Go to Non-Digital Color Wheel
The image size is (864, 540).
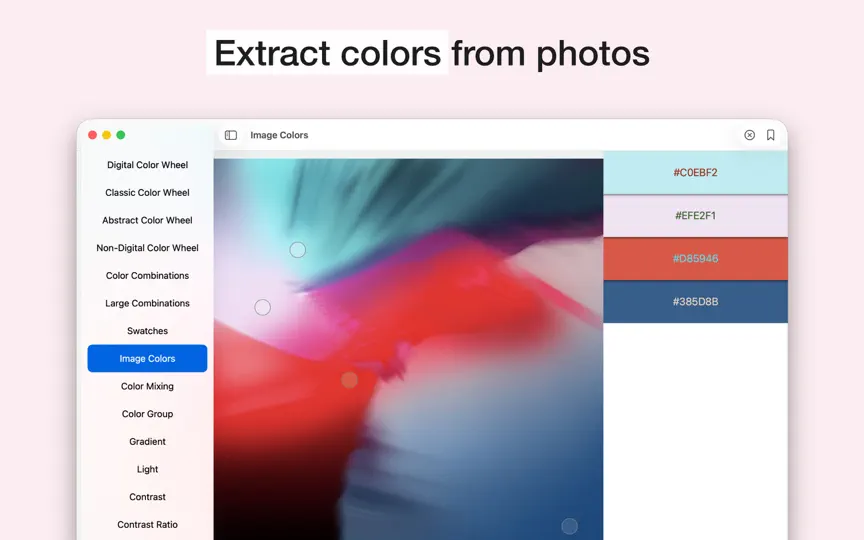pos(147,248)
